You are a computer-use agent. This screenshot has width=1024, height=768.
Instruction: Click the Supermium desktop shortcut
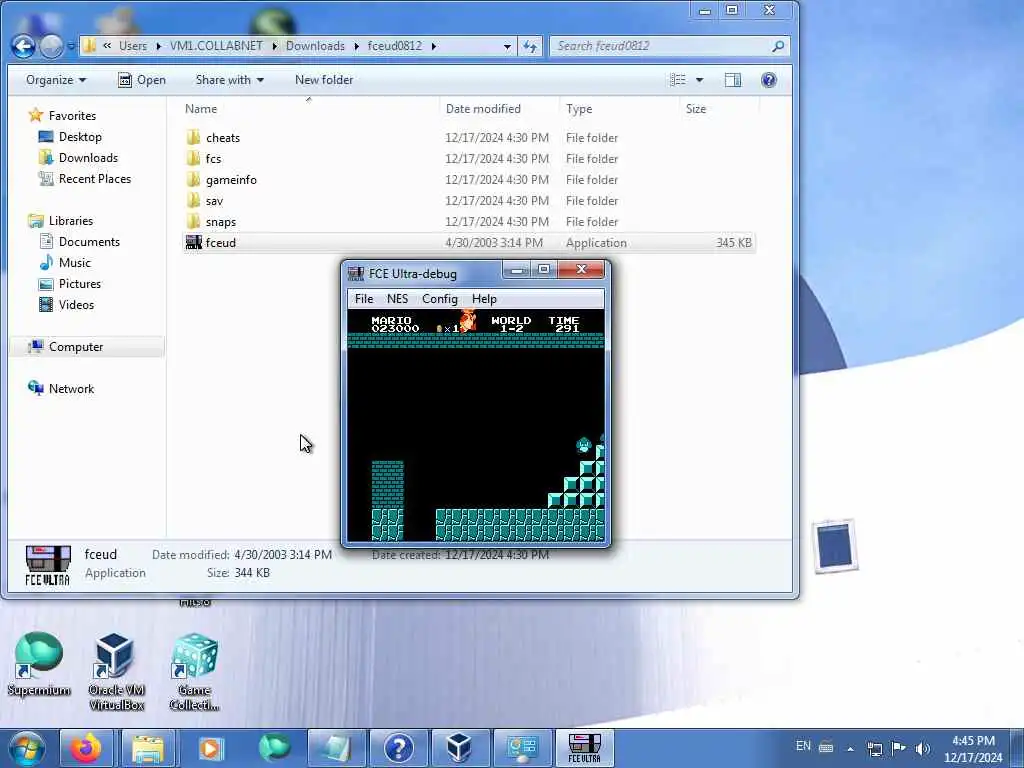point(39,664)
